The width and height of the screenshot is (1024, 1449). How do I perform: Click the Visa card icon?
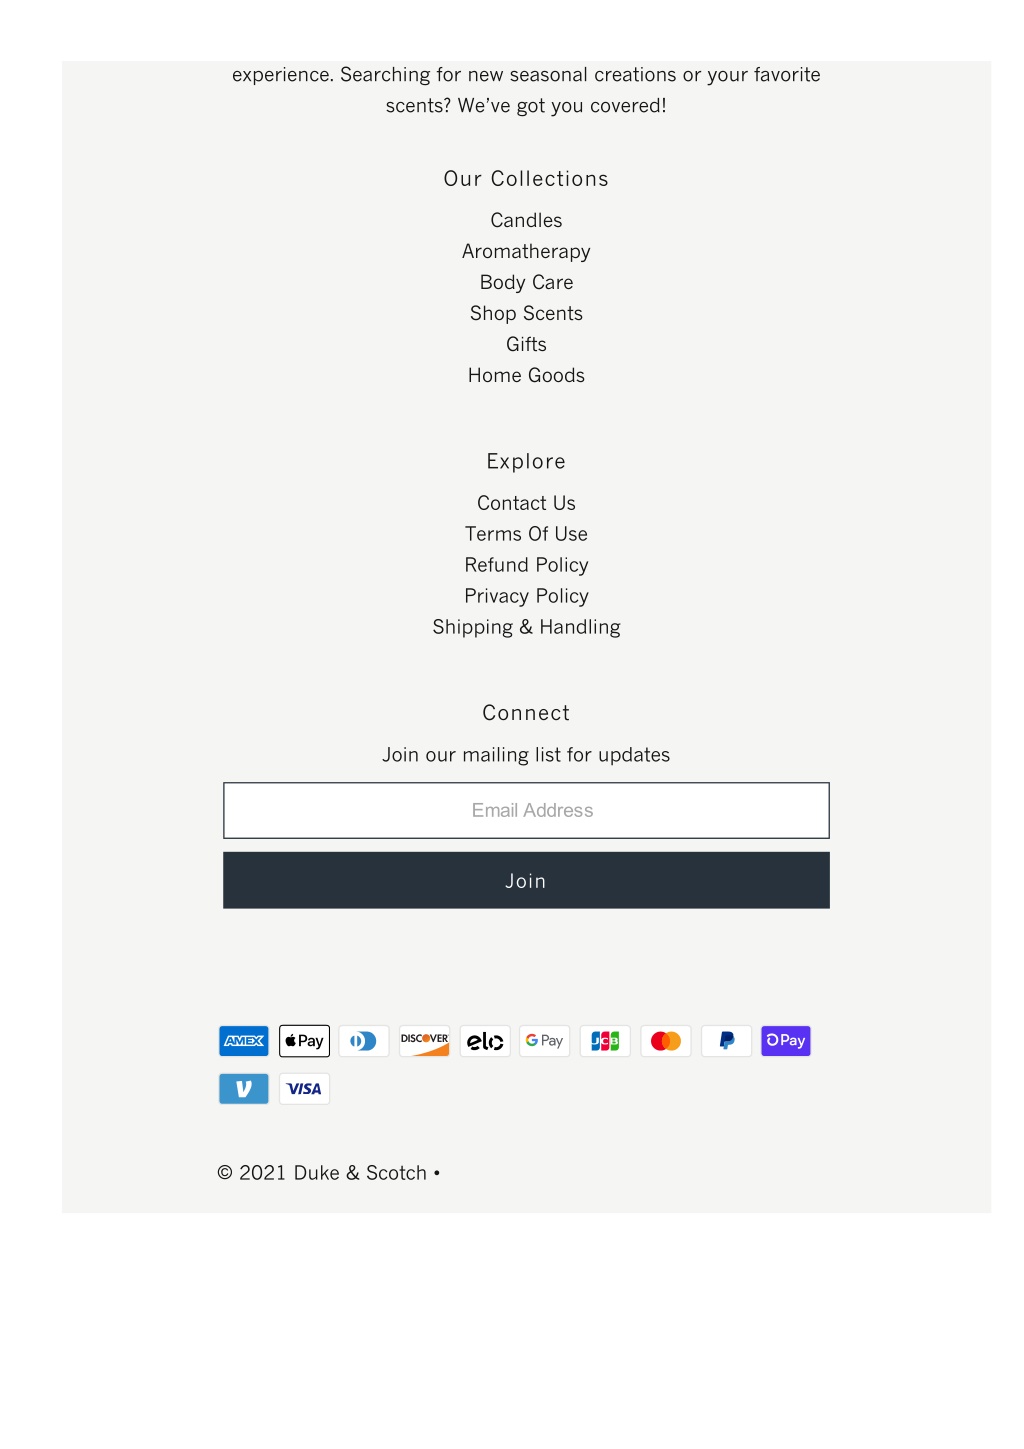304,1089
